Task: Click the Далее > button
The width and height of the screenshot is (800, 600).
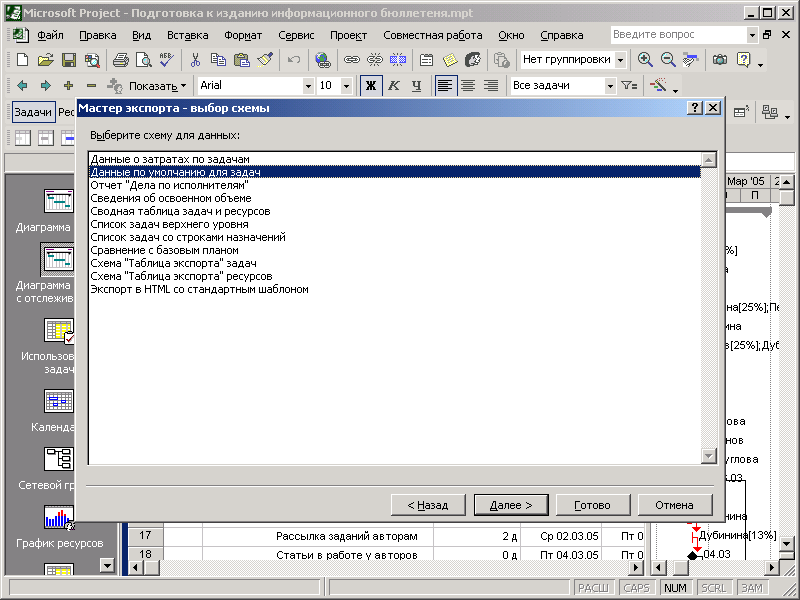Action: coord(511,505)
